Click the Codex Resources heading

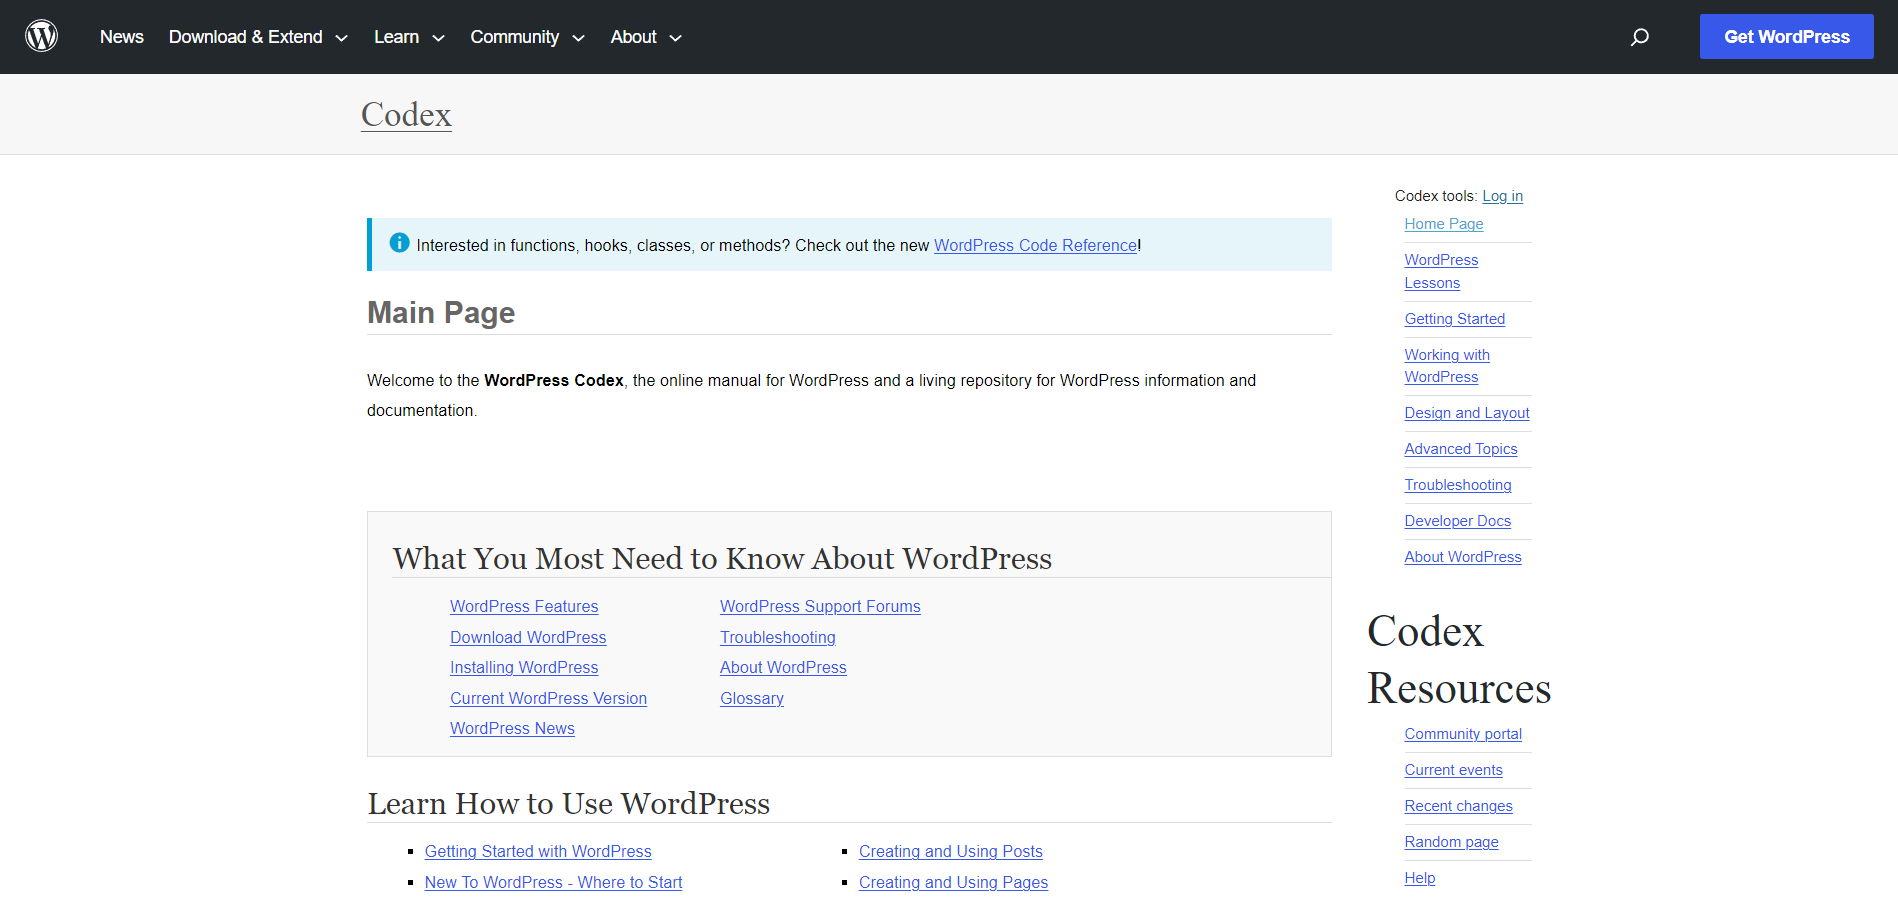click(1458, 659)
